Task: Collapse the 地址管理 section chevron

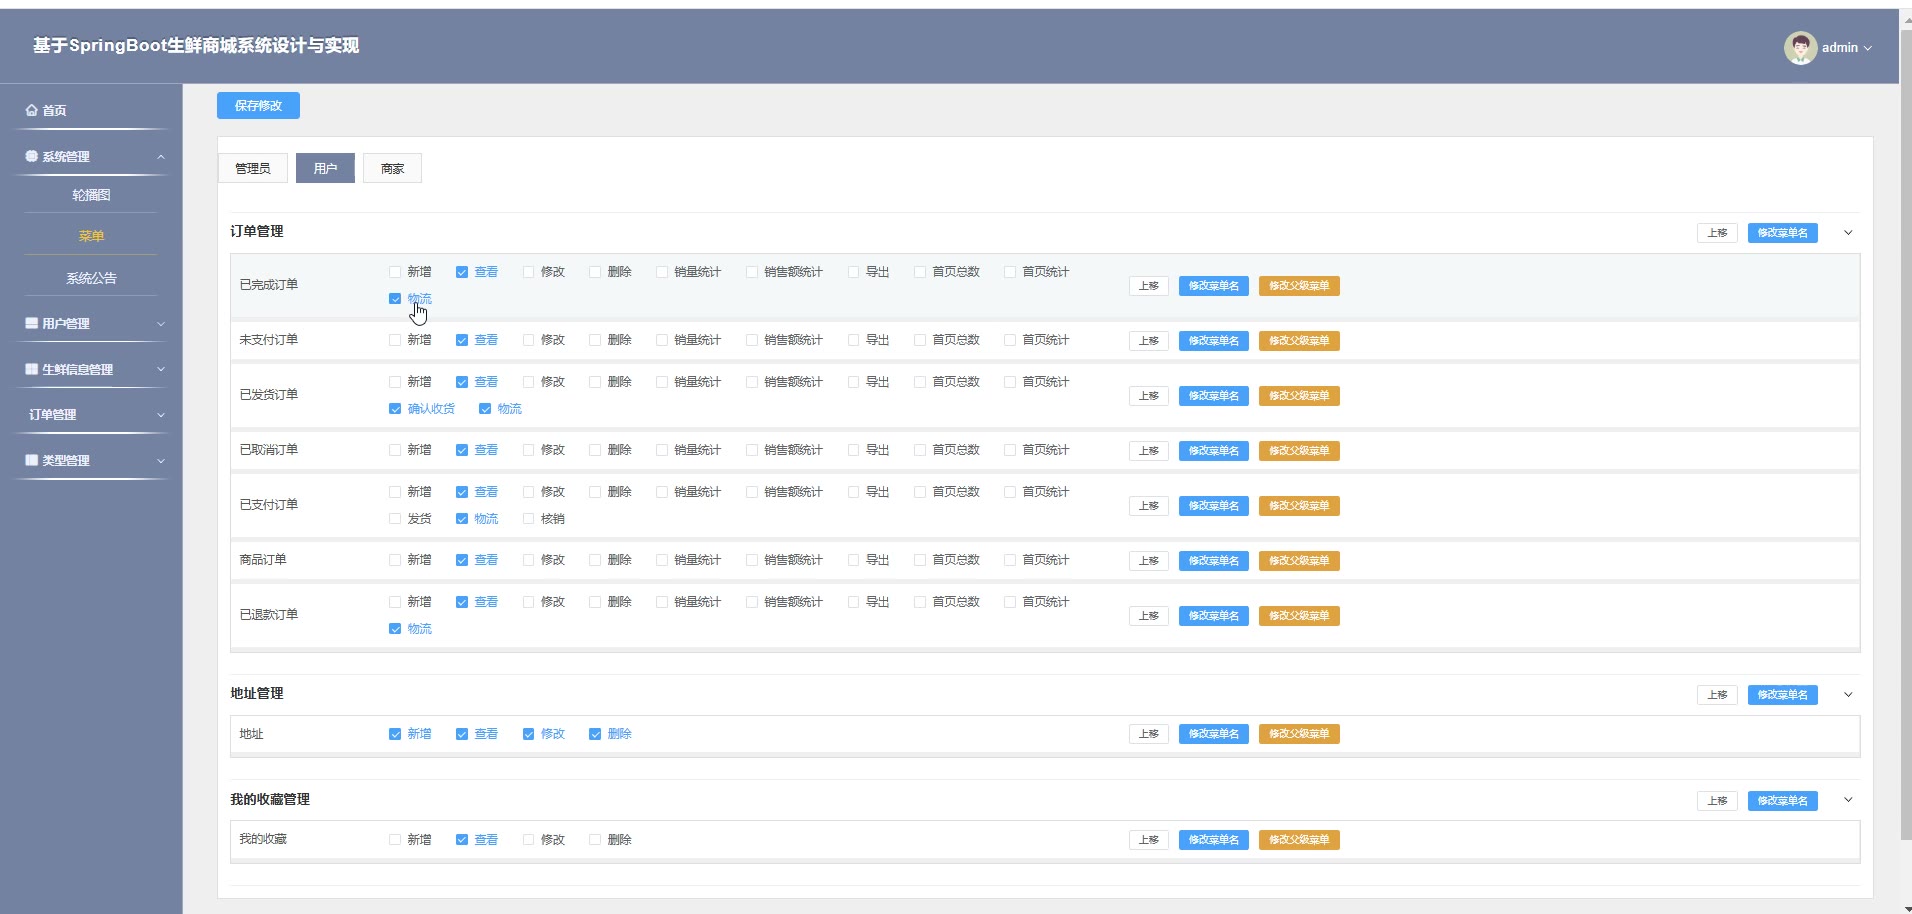Action: coord(1848,695)
